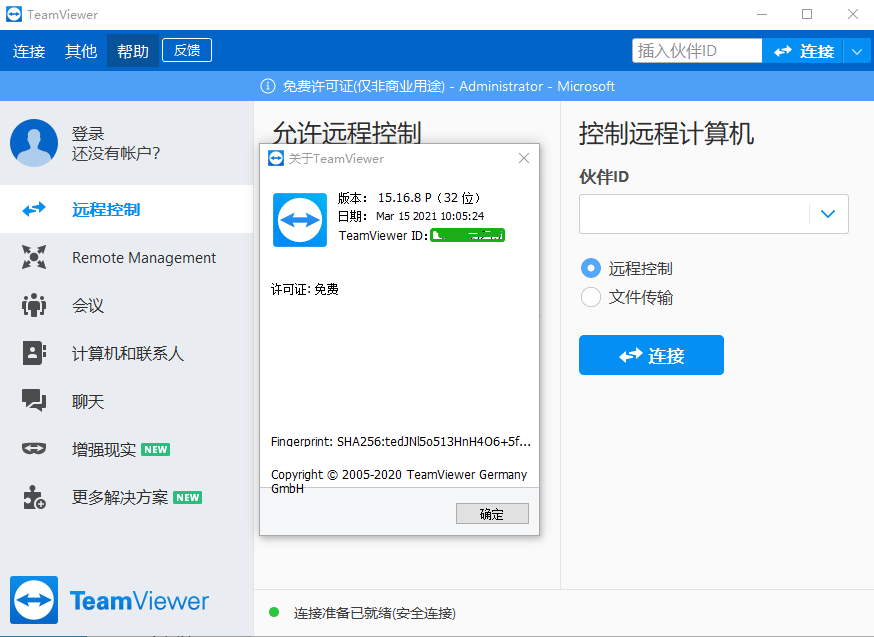Click the 许可证: 免费 text
The height and width of the screenshot is (637, 874).
point(305,289)
